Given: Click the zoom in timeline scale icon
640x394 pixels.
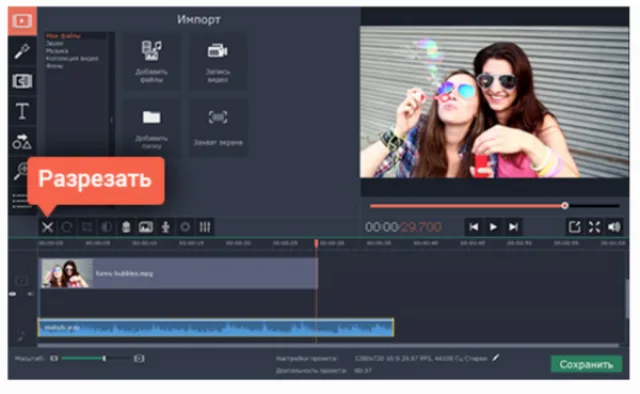Looking at the screenshot, I should 139,358.
